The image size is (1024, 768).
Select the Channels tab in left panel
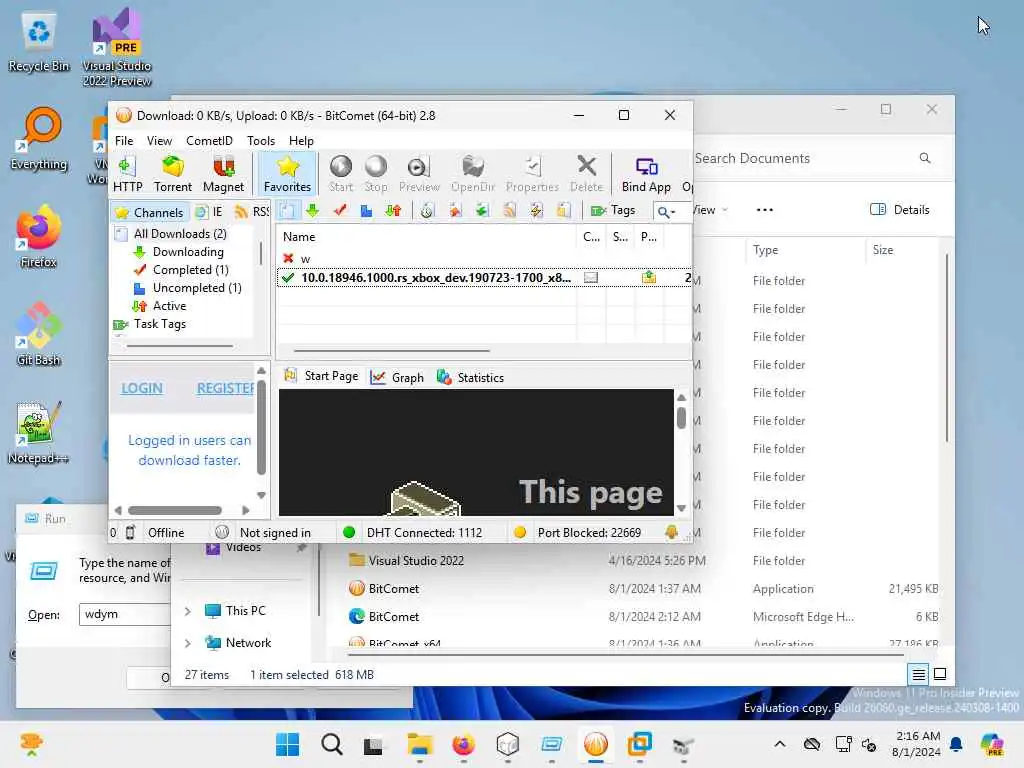(x=150, y=212)
